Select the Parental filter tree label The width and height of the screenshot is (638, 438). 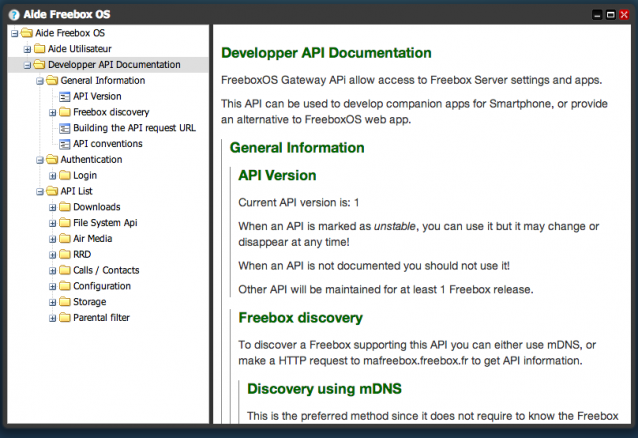point(101,318)
